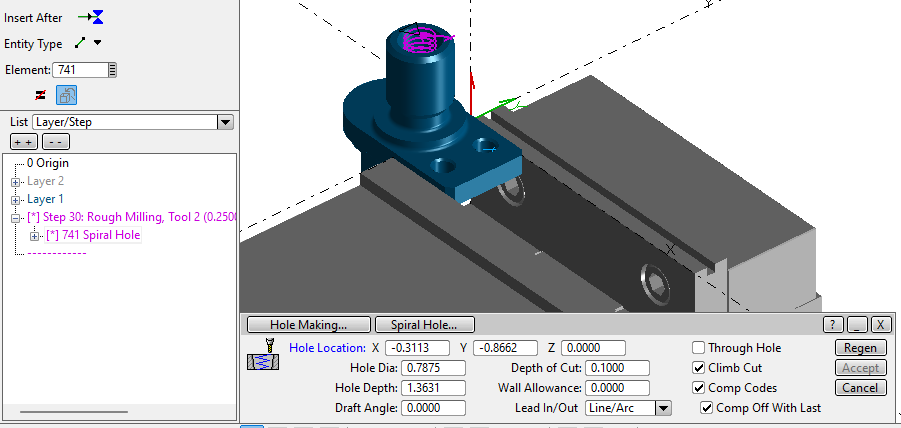Toggle Comp Off With Last checkbox

click(707, 408)
